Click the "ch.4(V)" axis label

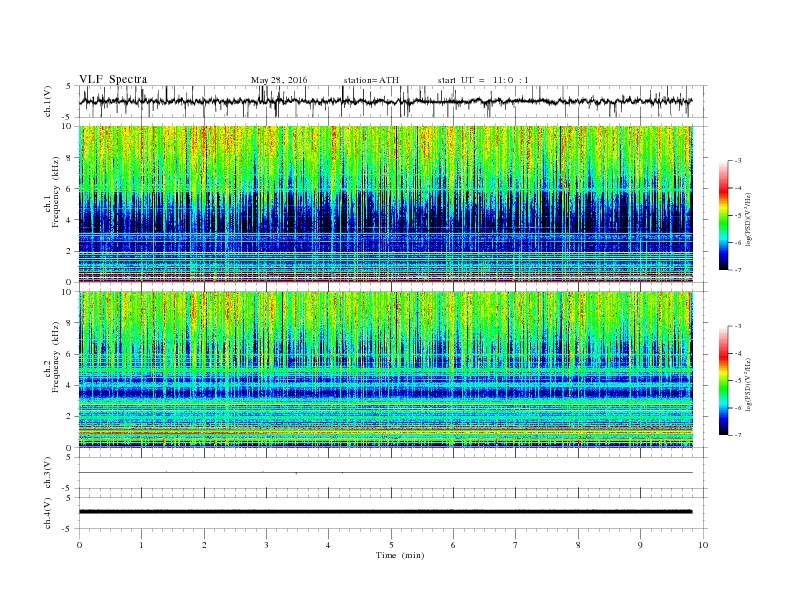point(48,513)
